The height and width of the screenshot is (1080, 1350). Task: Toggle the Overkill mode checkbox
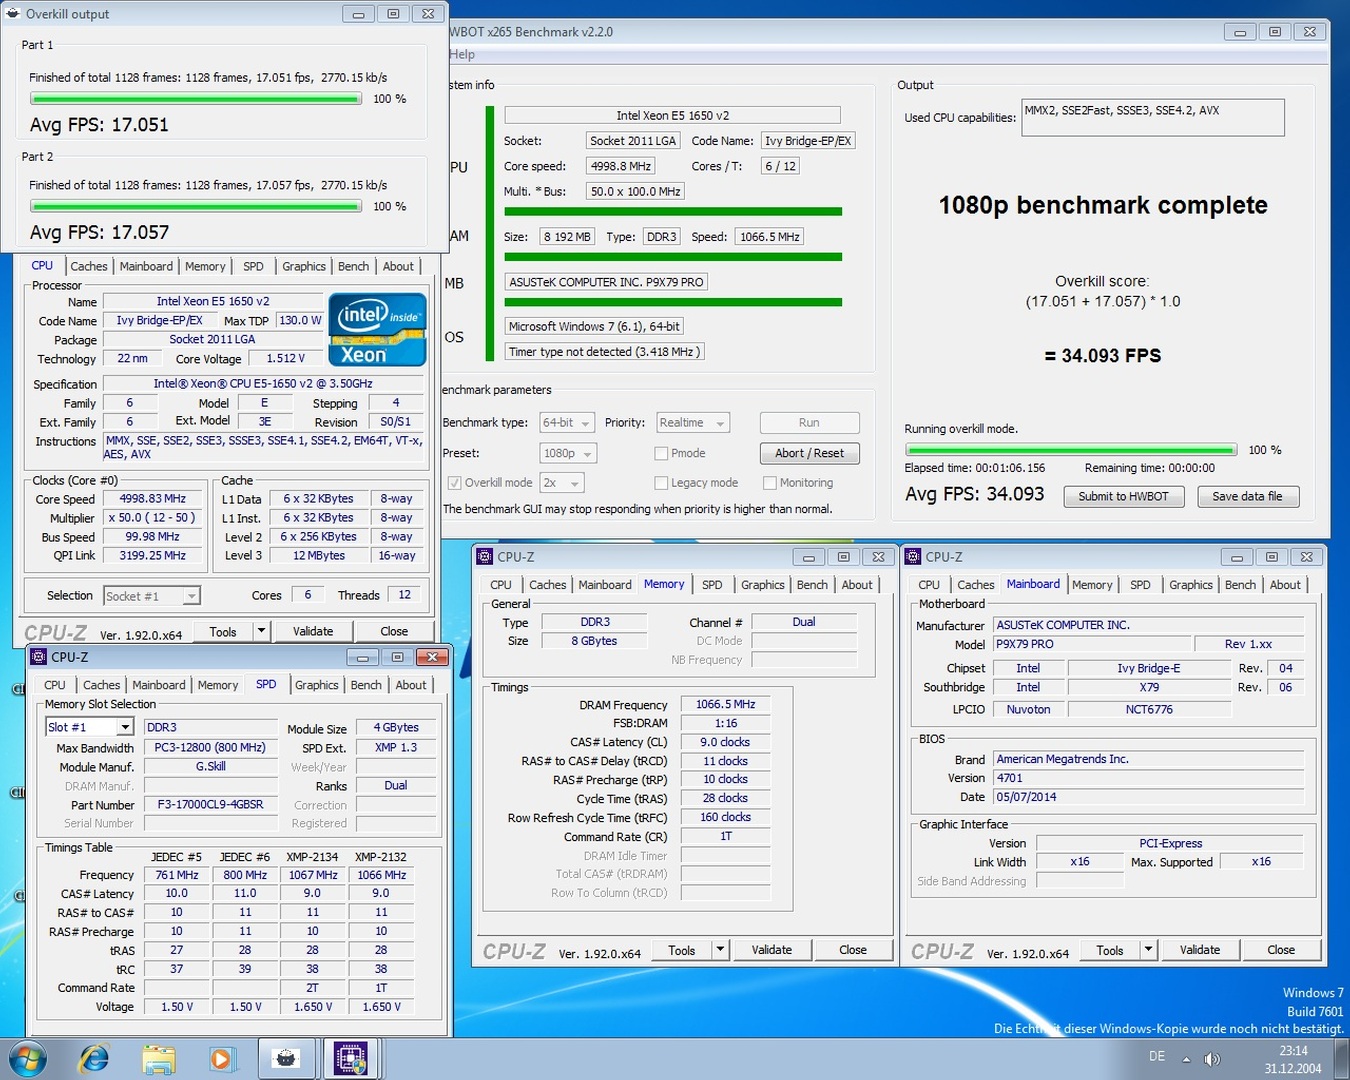point(455,483)
